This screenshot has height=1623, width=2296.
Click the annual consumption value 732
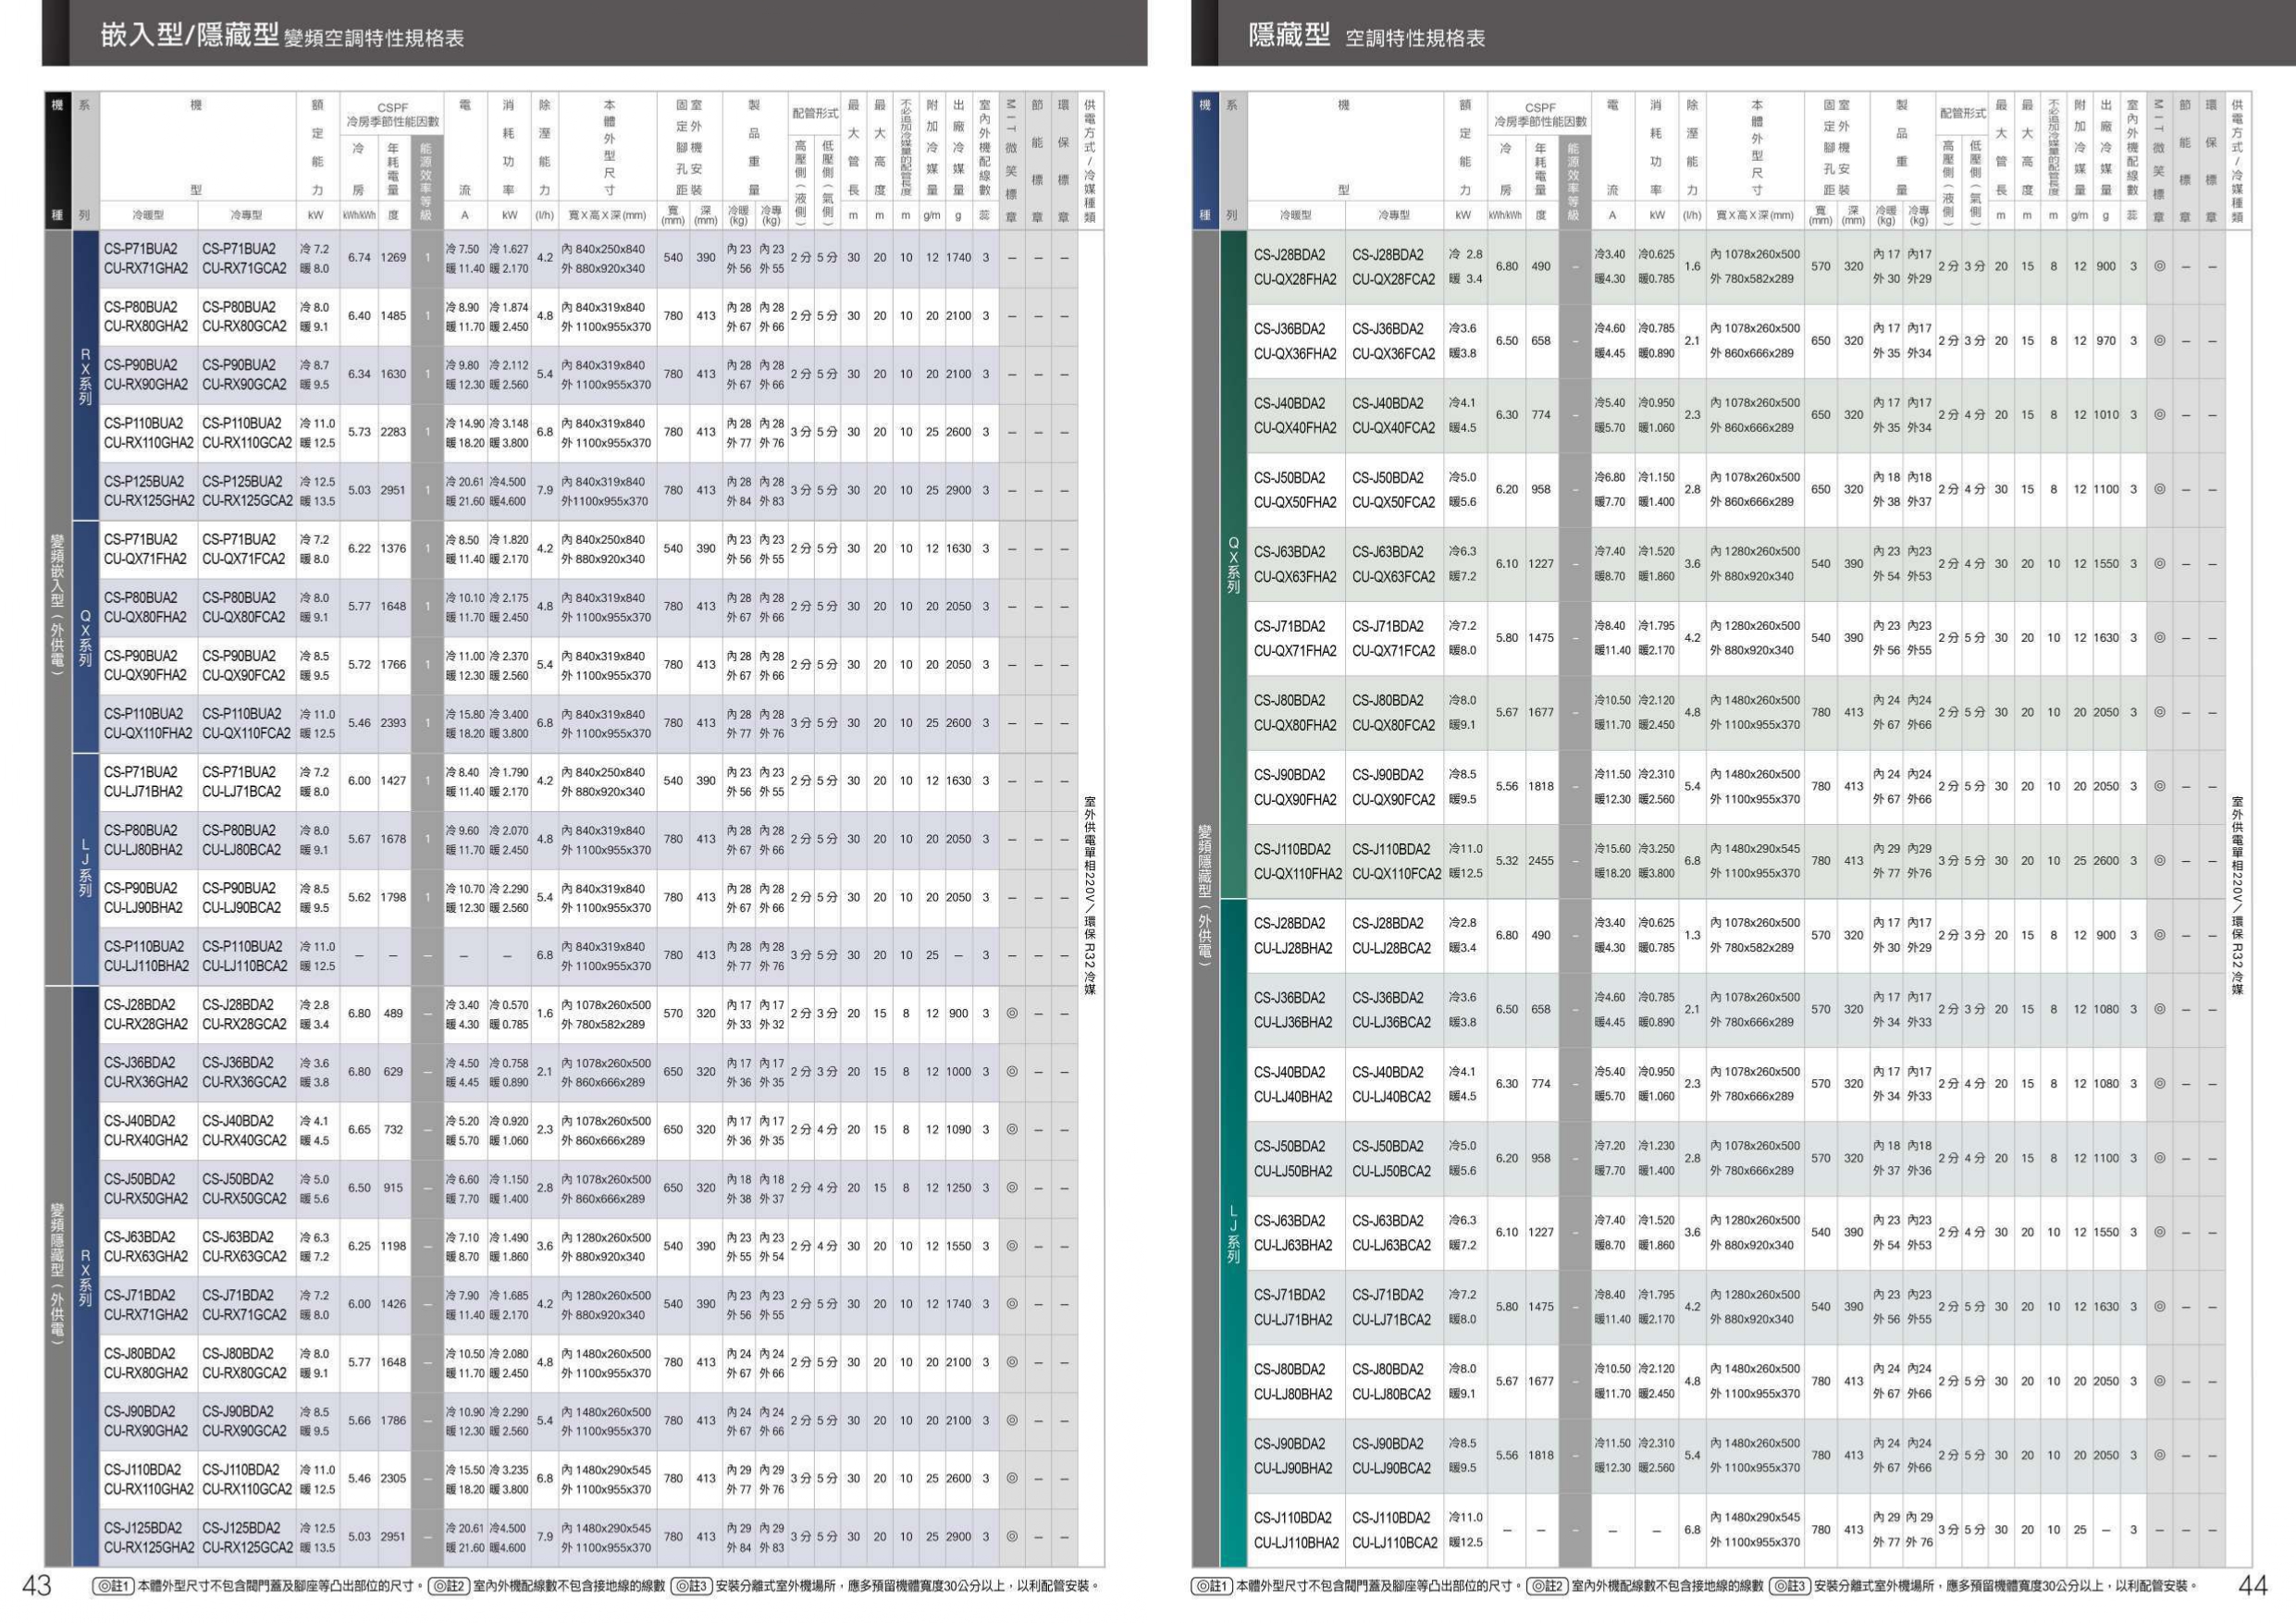tap(393, 1129)
